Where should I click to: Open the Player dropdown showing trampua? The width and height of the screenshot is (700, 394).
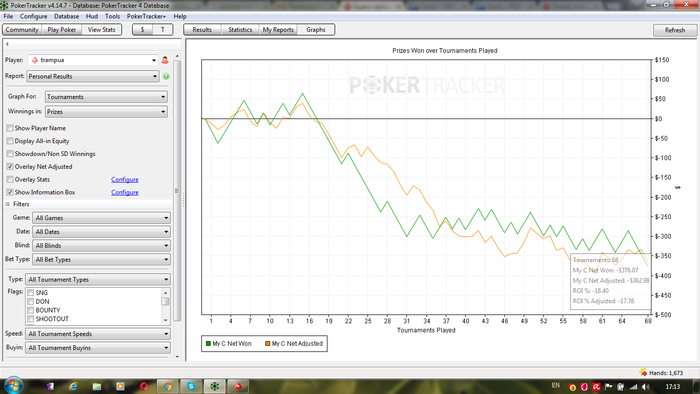(93, 60)
